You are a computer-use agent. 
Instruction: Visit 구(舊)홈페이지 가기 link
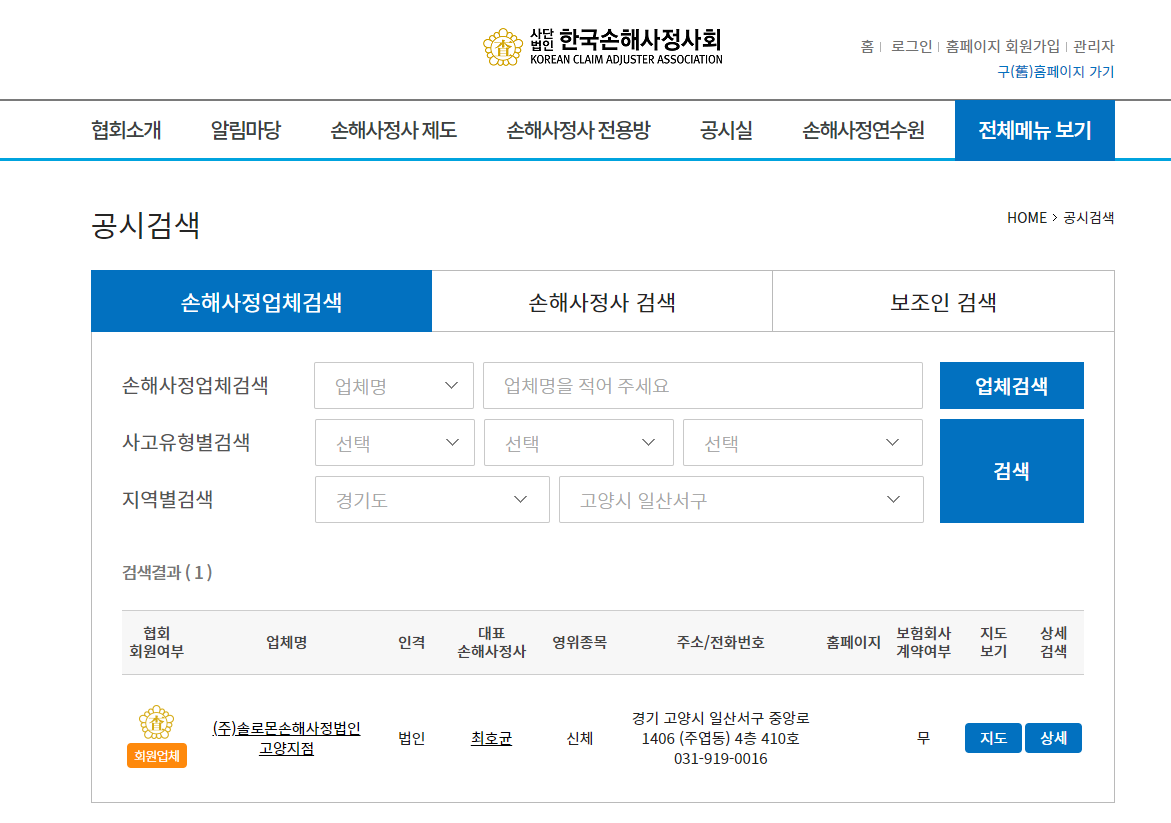[x=1055, y=72]
